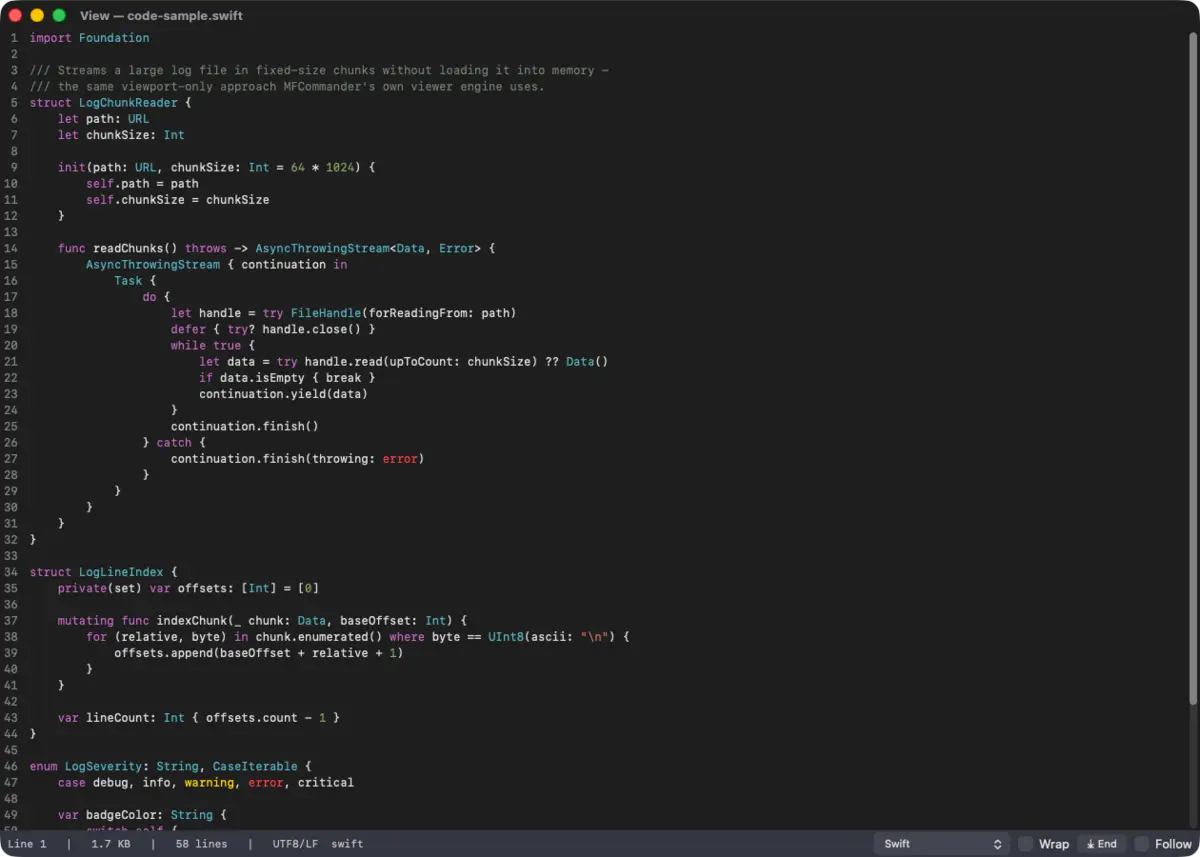Click 'case debug, info, warning' line 47
Screen dimensions: 1200x857
(205, 783)
